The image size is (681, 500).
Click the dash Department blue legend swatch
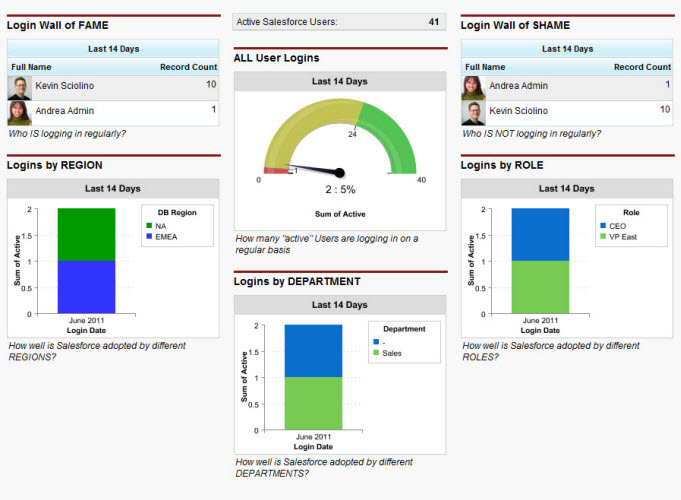click(376, 342)
